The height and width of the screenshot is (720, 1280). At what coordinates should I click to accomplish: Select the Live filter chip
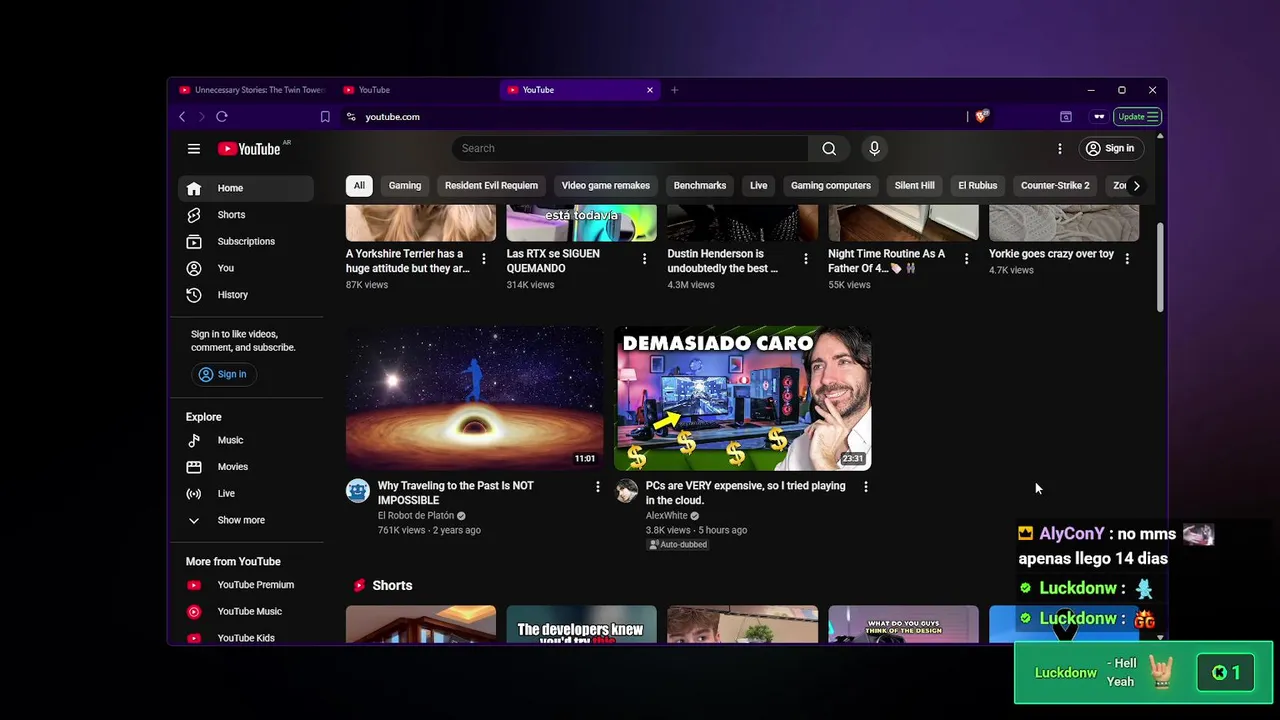click(x=759, y=186)
